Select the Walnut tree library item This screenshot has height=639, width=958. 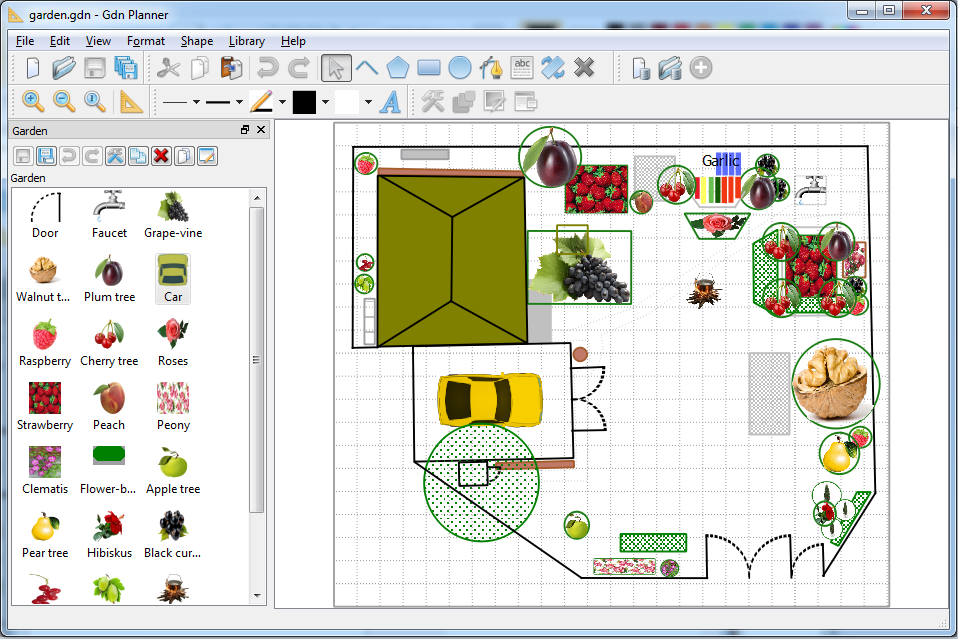(44, 278)
